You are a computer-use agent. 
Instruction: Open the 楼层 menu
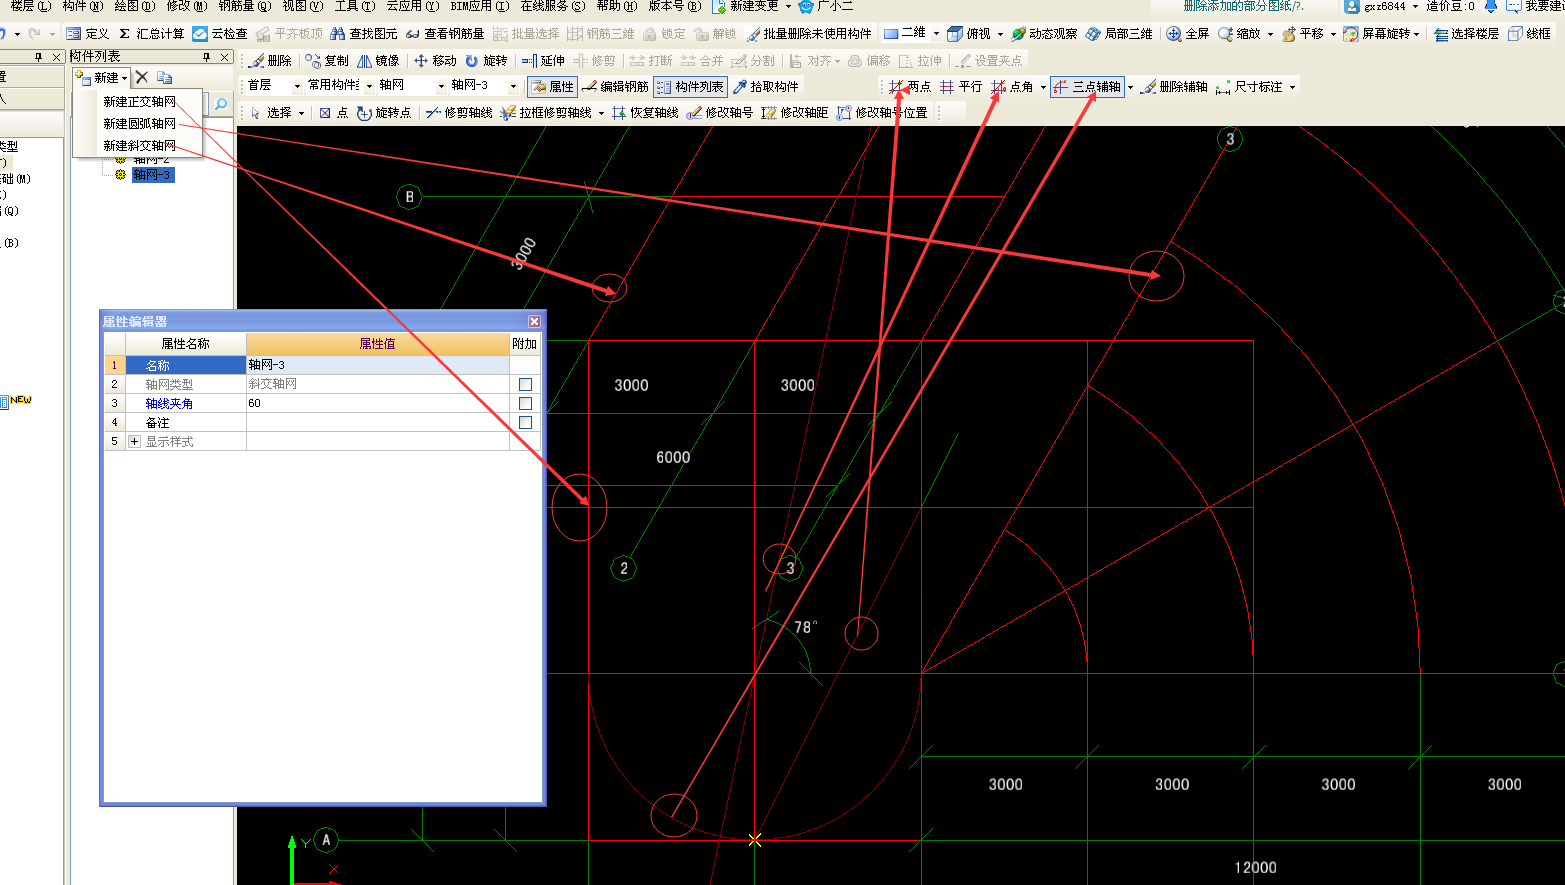tap(30, 6)
